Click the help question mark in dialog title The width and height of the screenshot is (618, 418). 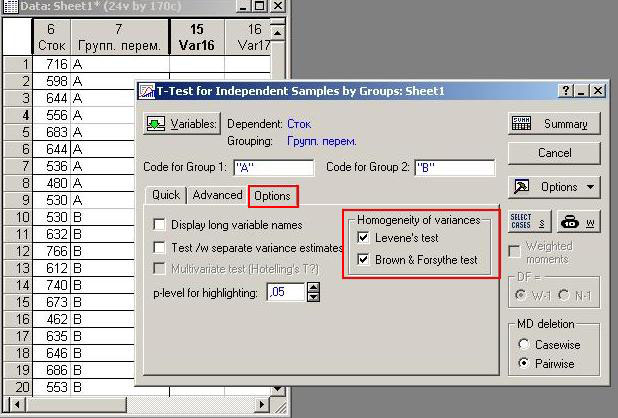[565, 91]
